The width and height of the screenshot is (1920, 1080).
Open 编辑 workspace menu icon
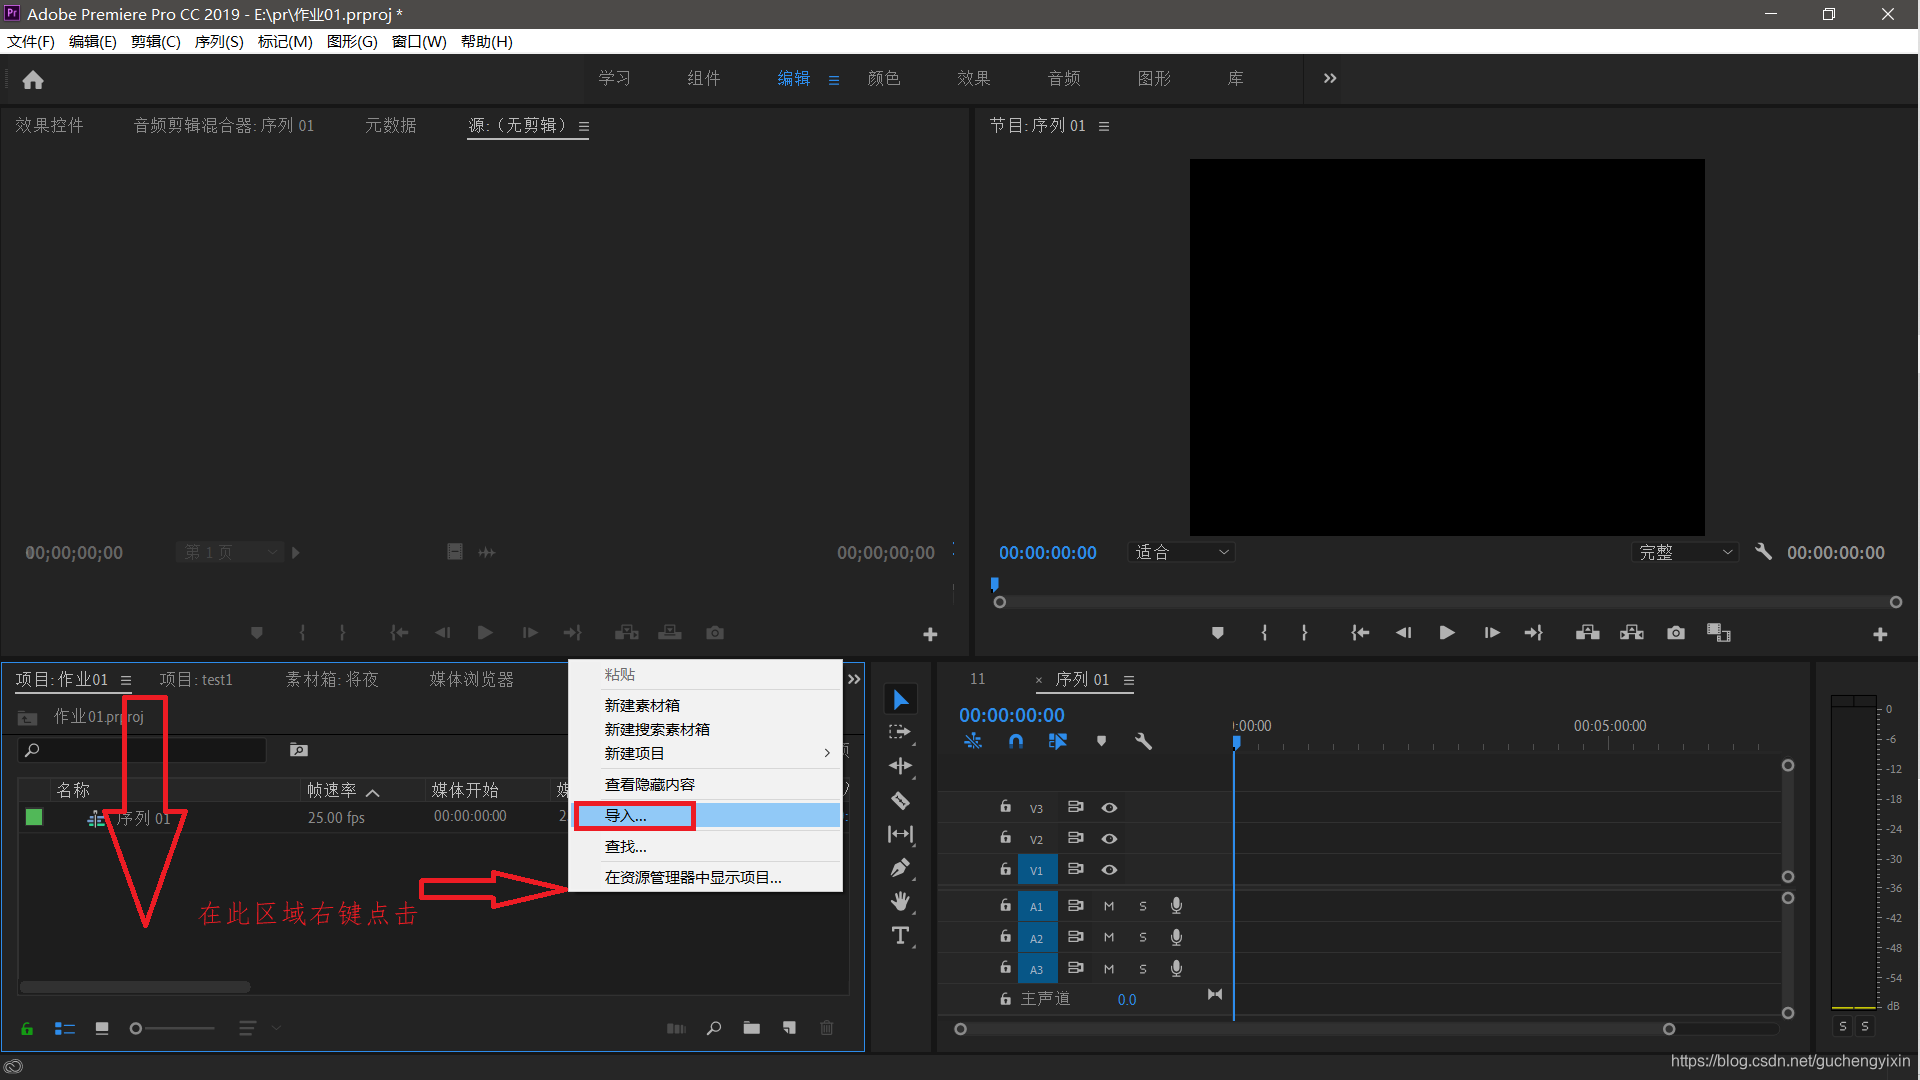tap(834, 80)
